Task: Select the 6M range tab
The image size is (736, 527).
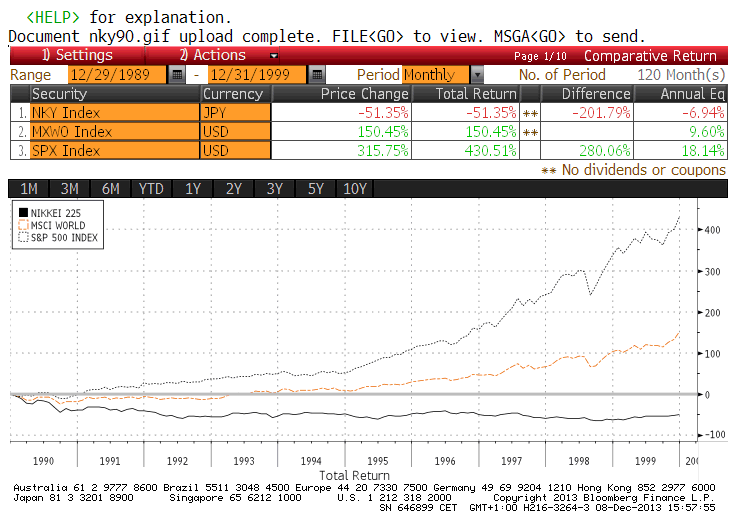Action: [x=110, y=189]
